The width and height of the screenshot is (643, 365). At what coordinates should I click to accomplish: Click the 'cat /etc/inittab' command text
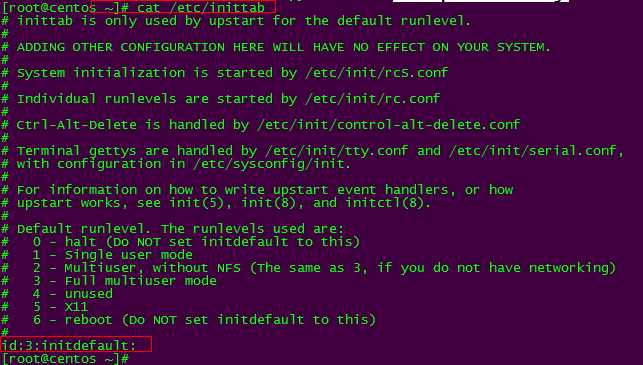tap(201, 7)
